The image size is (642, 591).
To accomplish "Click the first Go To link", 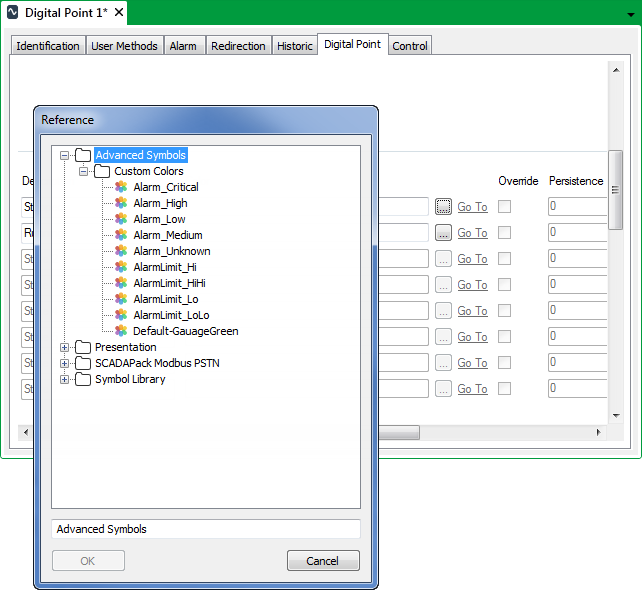I will pos(472,207).
